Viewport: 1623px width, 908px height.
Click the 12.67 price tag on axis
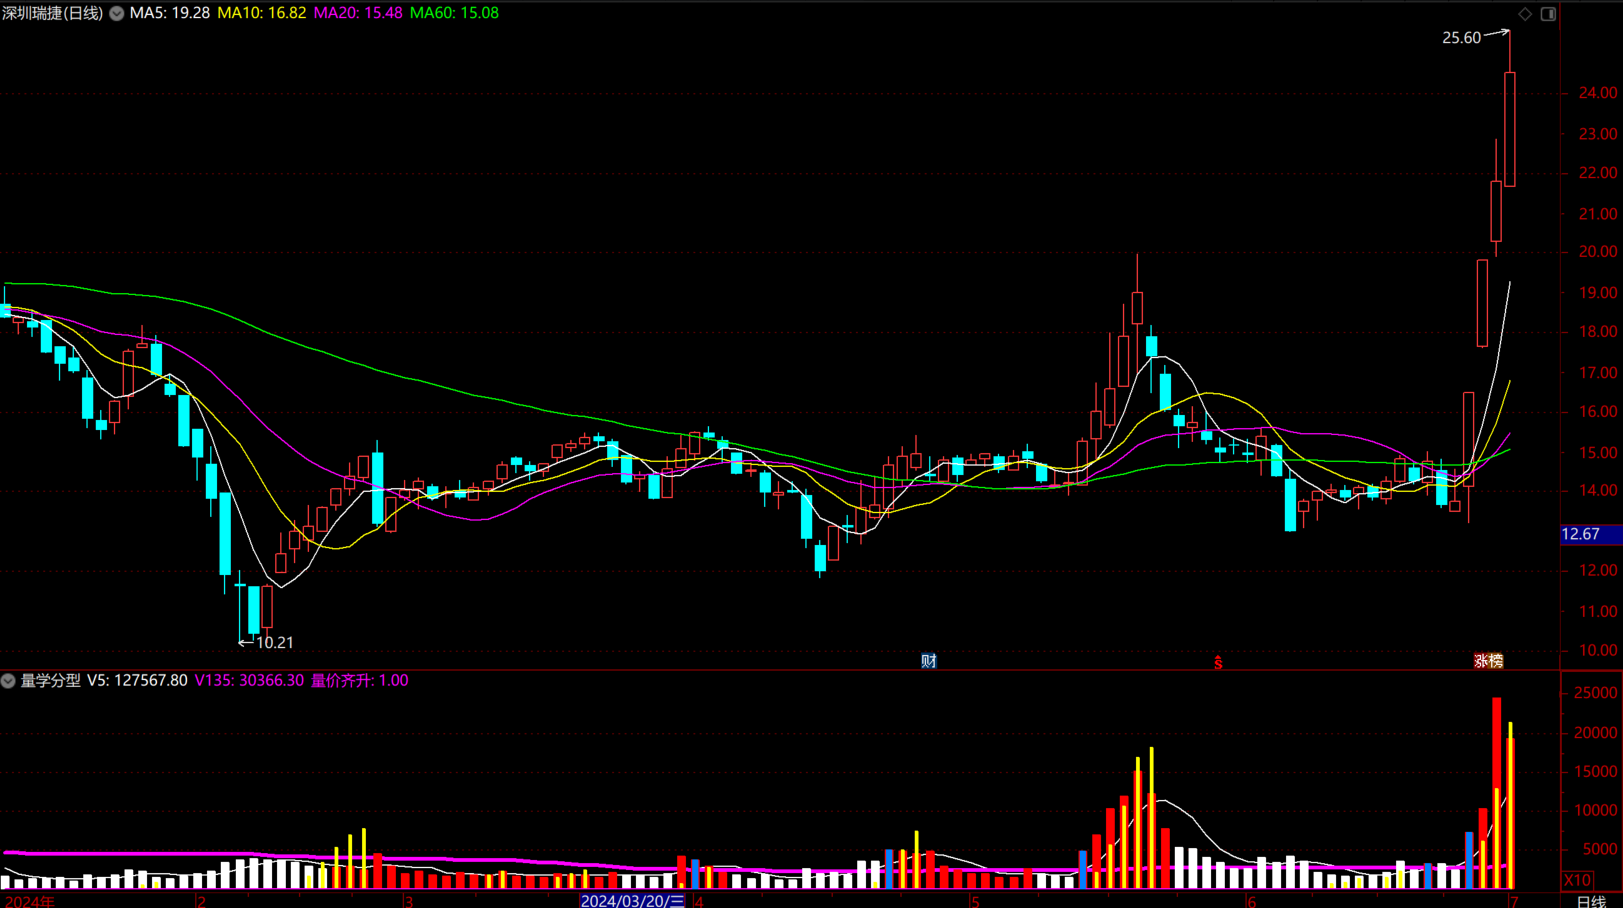click(1591, 535)
